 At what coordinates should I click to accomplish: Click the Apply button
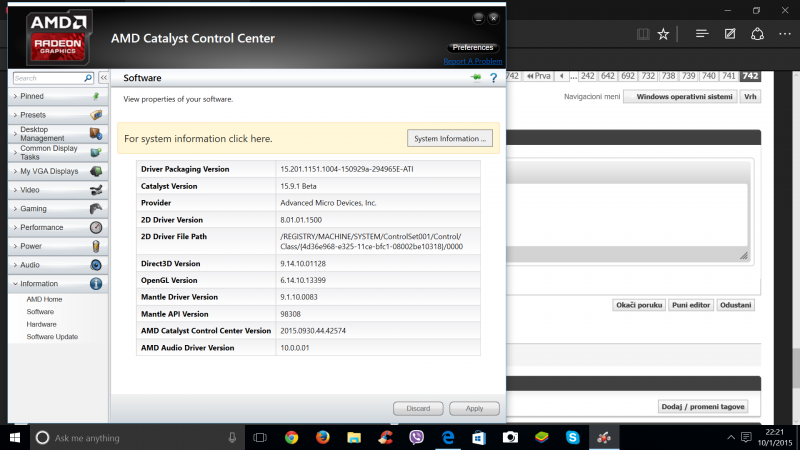474,408
